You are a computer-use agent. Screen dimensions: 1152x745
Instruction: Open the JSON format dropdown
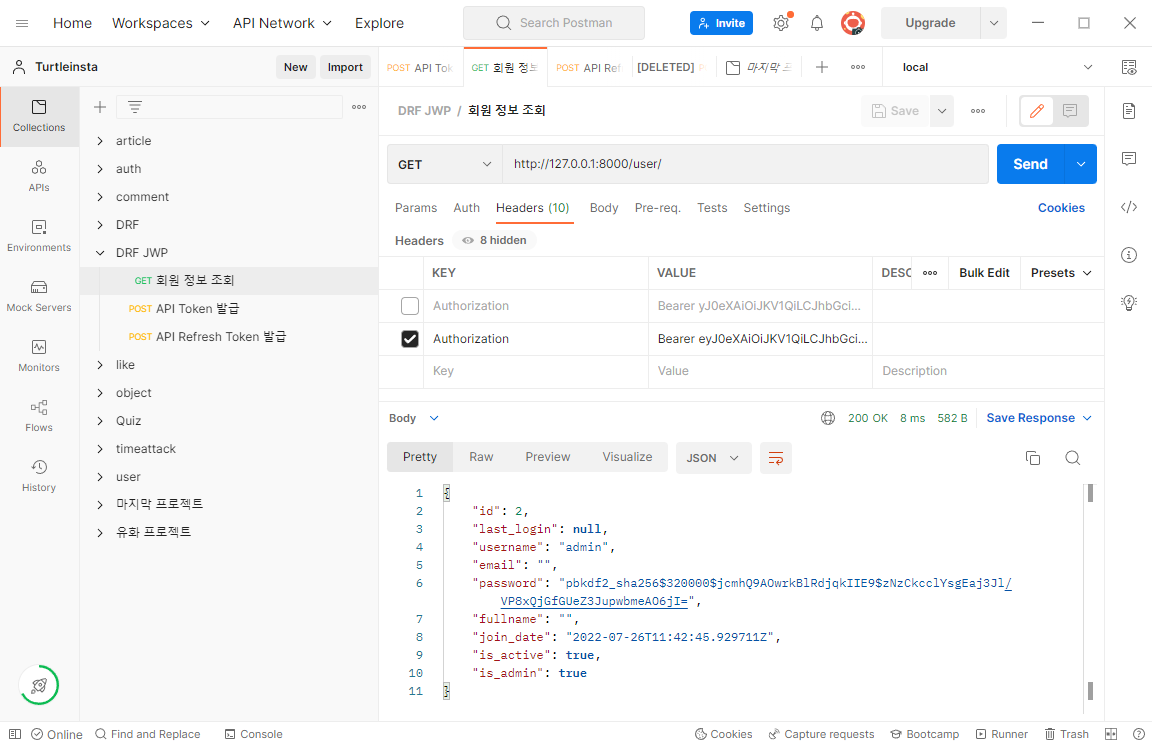713,458
